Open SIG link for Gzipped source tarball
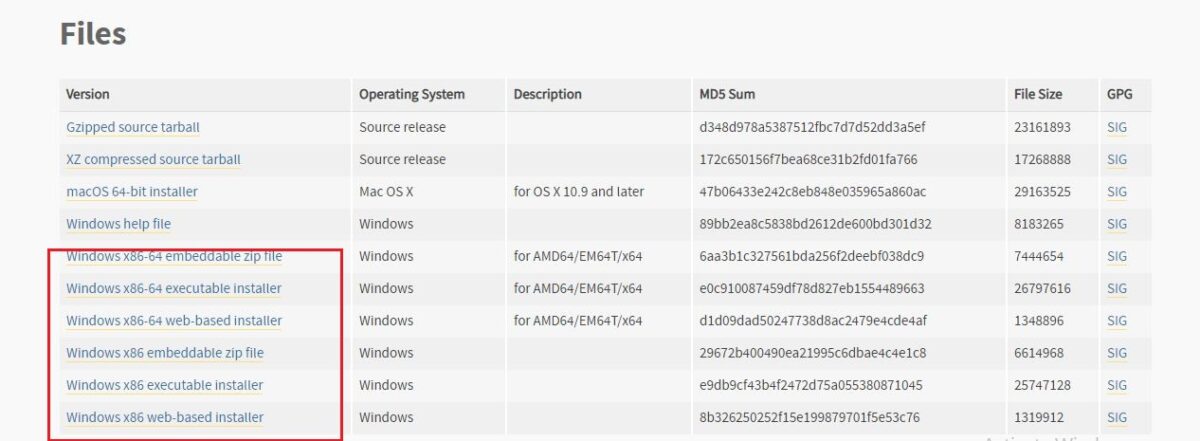The image size is (1200, 441). click(x=1117, y=127)
